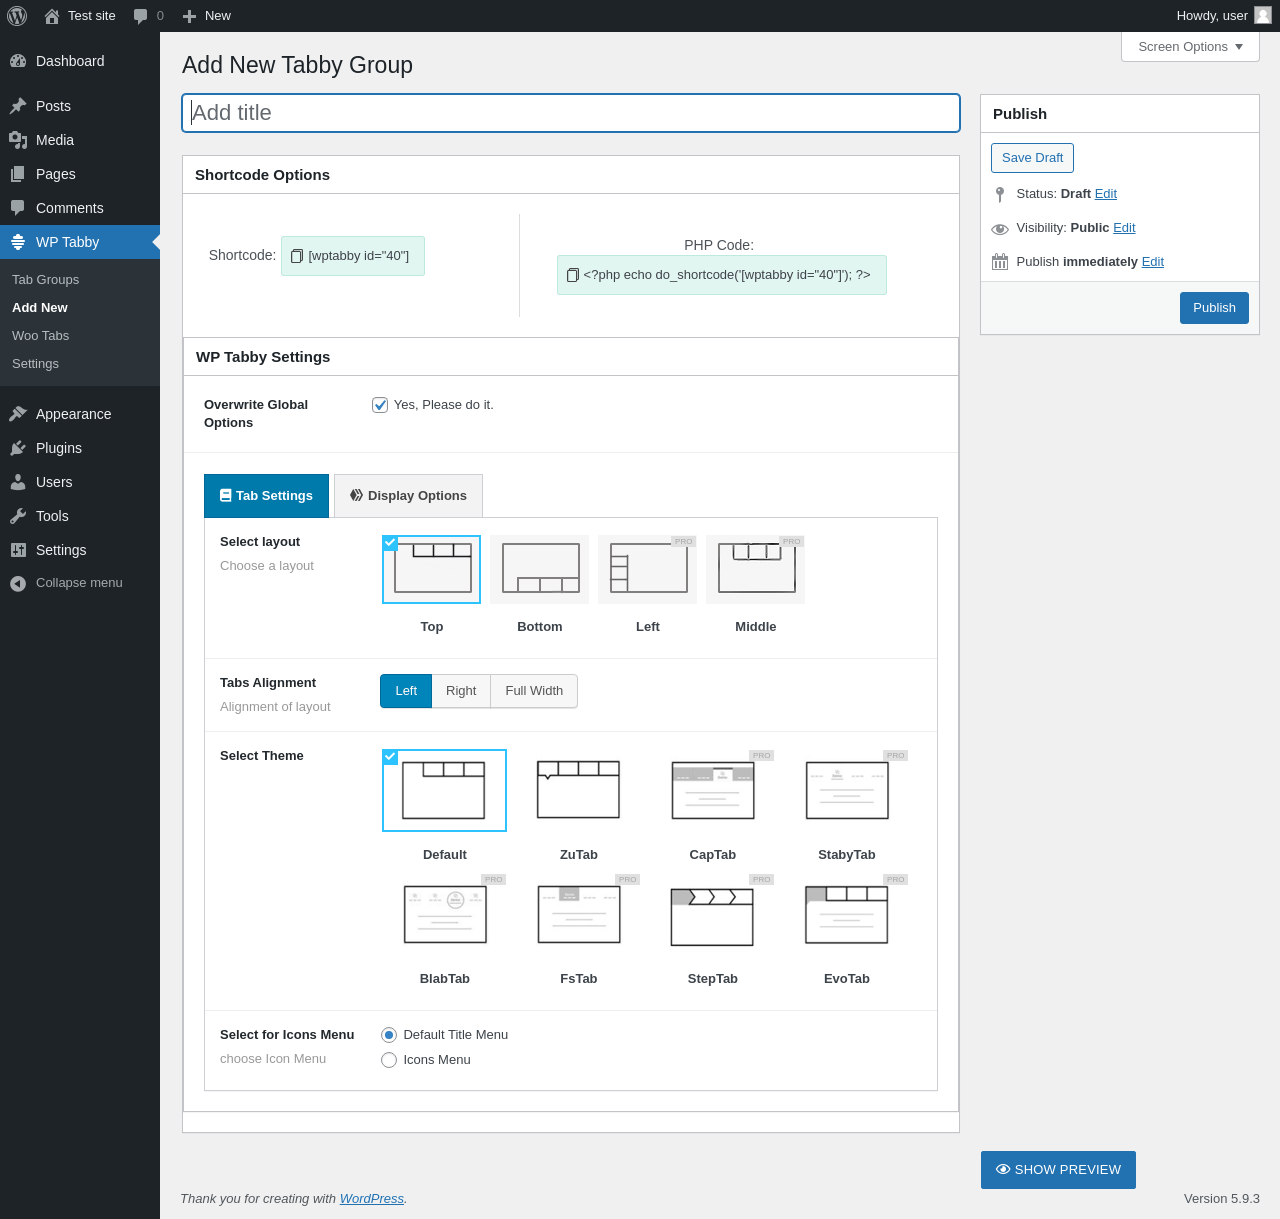Set tabs alignment to Left
This screenshot has height=1219, width=1280.
(406, 691)
